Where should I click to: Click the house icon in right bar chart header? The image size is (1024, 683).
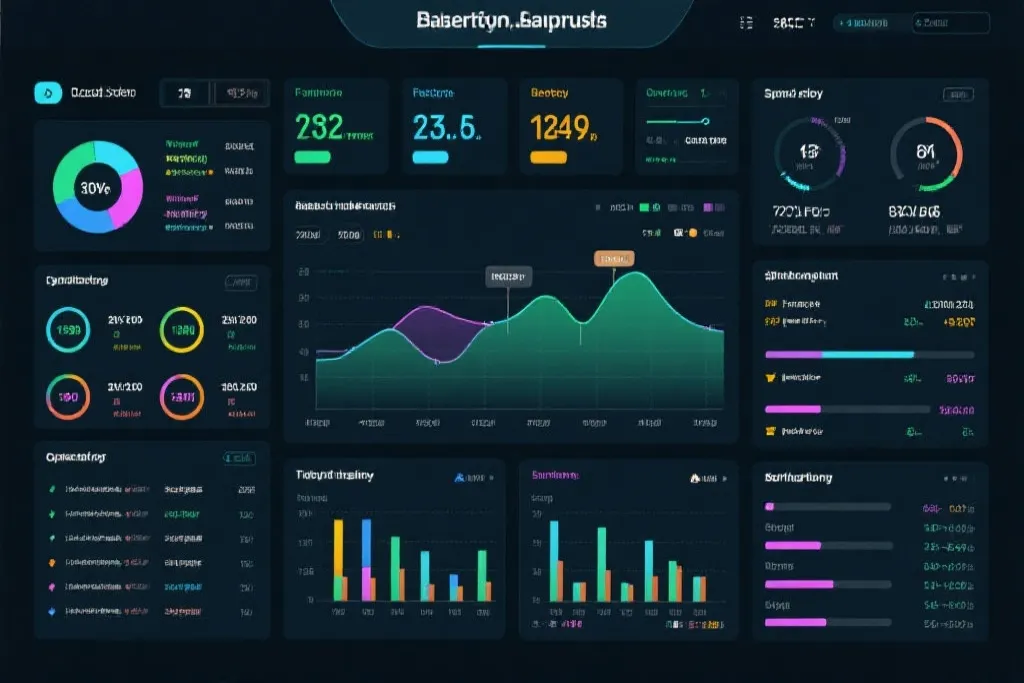pos(695,478)
